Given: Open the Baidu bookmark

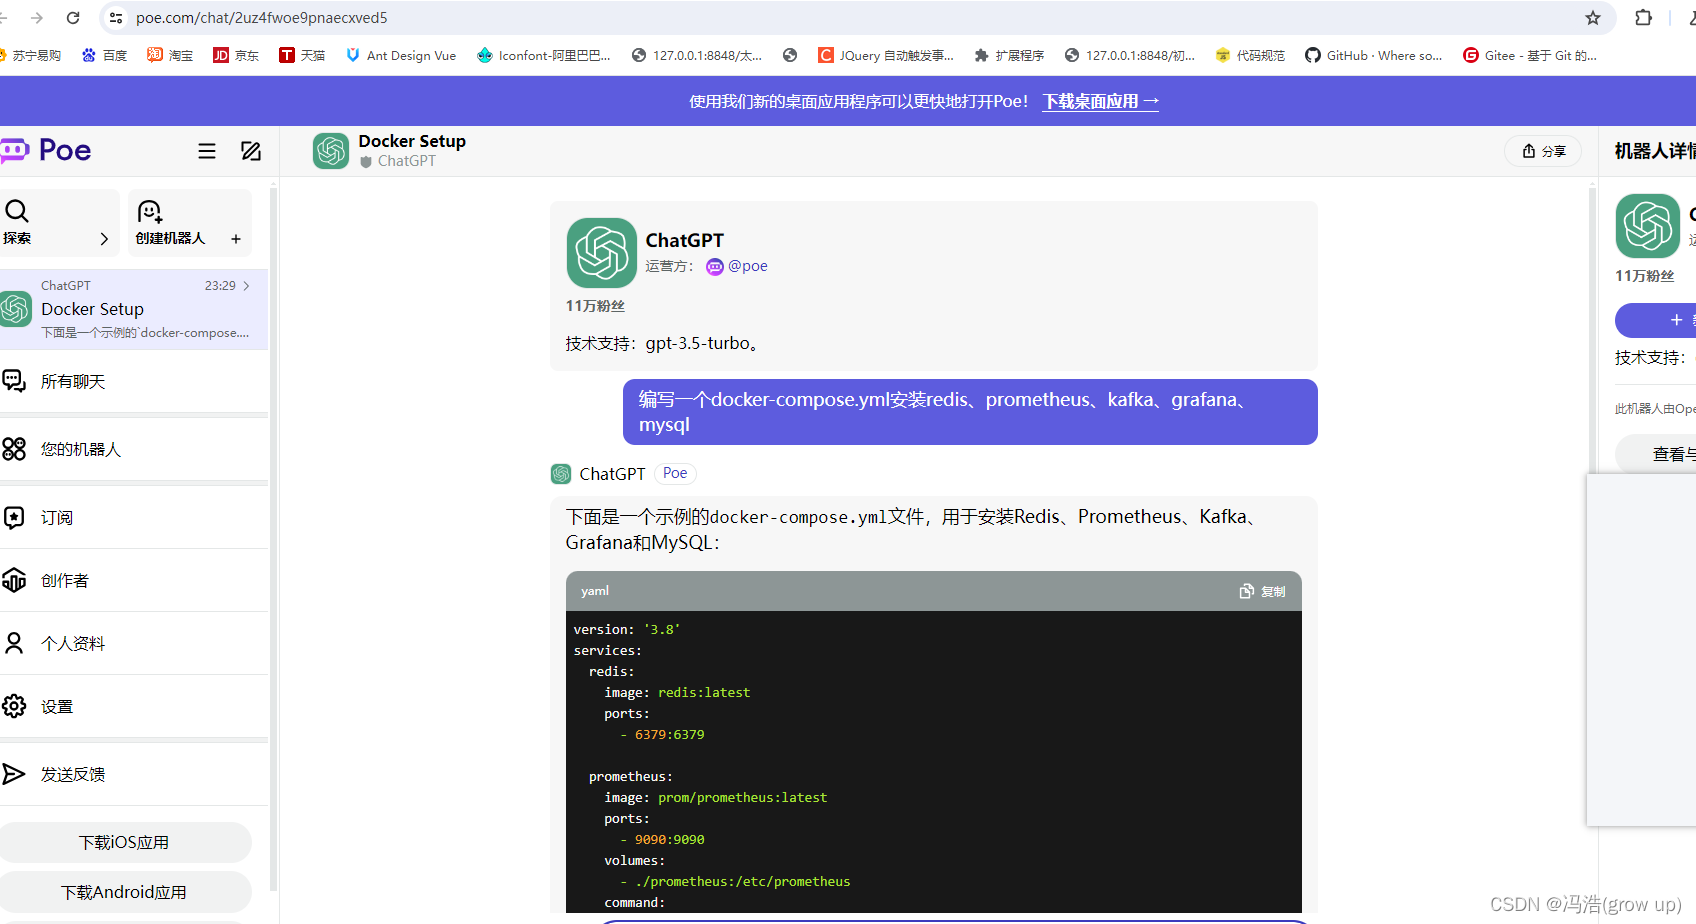Looking at the screenshot, I should (104, 55).
